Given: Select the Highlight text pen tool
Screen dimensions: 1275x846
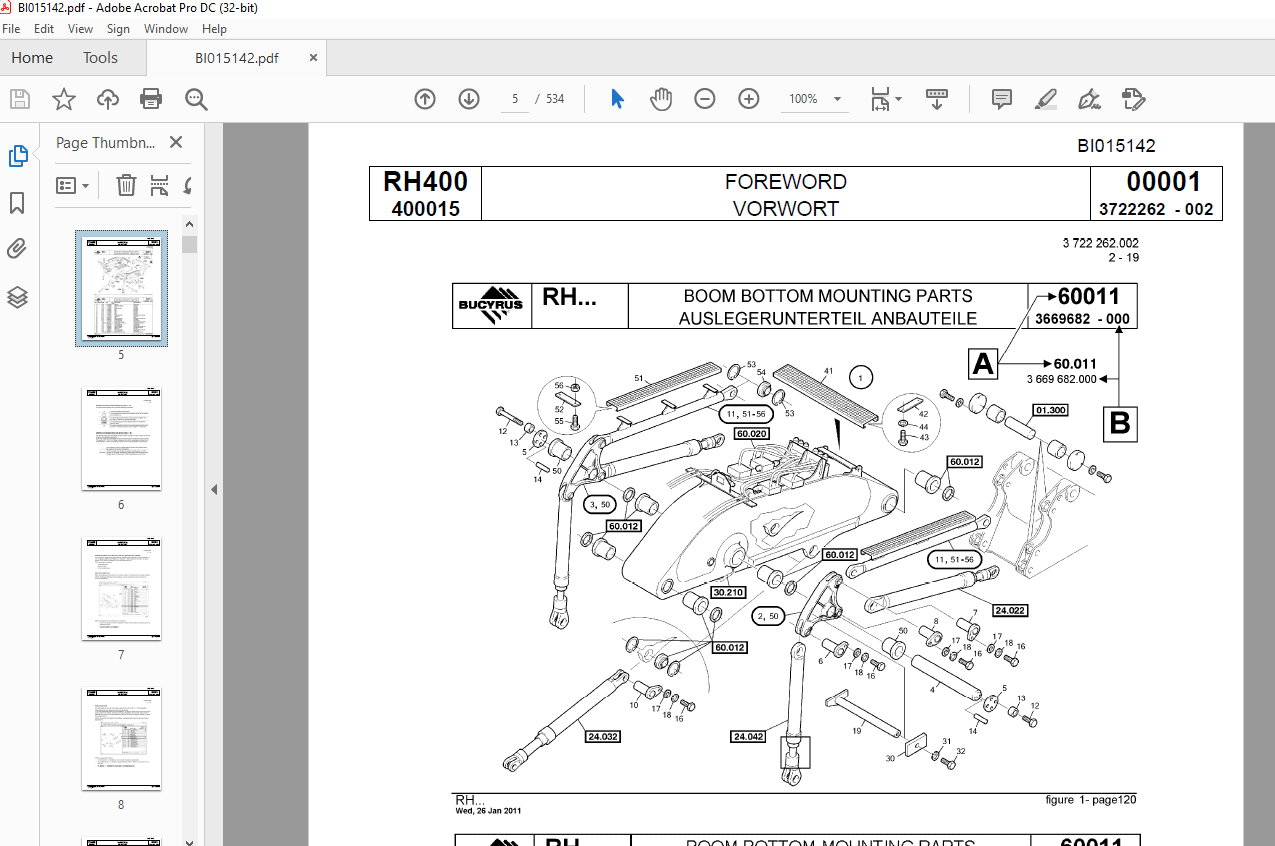Looking at the screenshot, I should click(x=1045, y=99).
